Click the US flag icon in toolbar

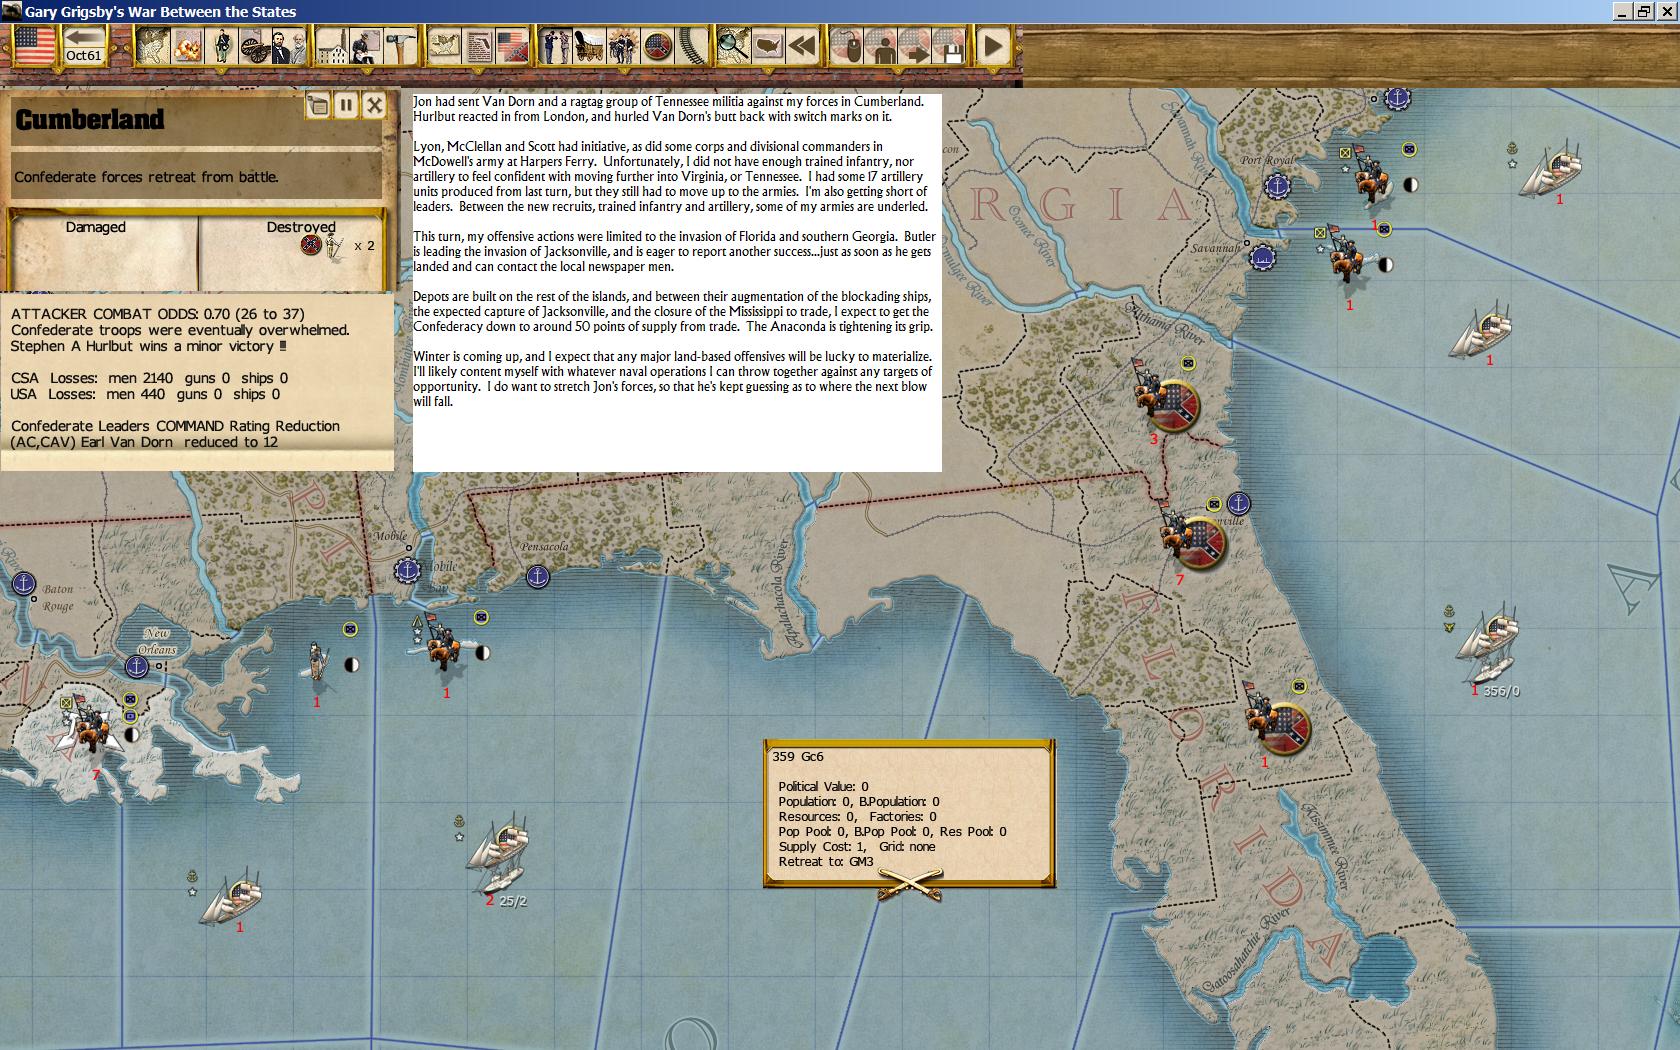[34, 46]
